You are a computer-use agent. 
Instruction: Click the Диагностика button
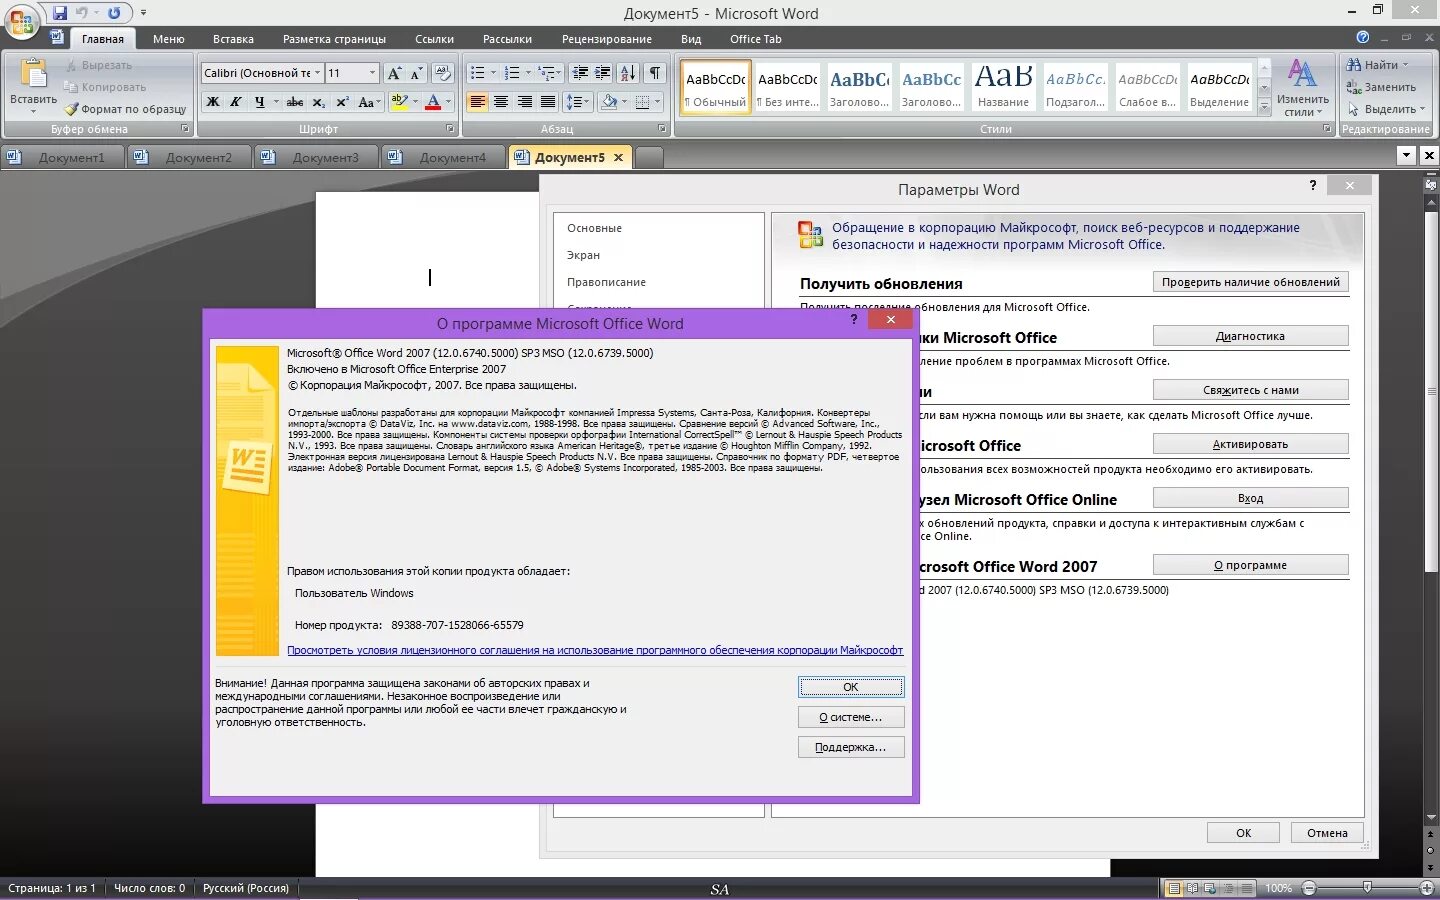(x=1251, y=336)
